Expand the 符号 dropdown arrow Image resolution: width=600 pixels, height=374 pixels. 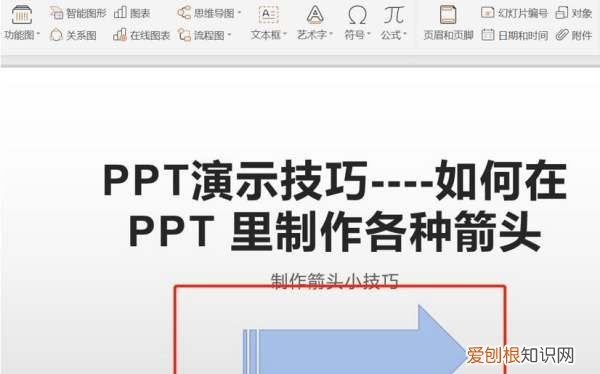368,34
